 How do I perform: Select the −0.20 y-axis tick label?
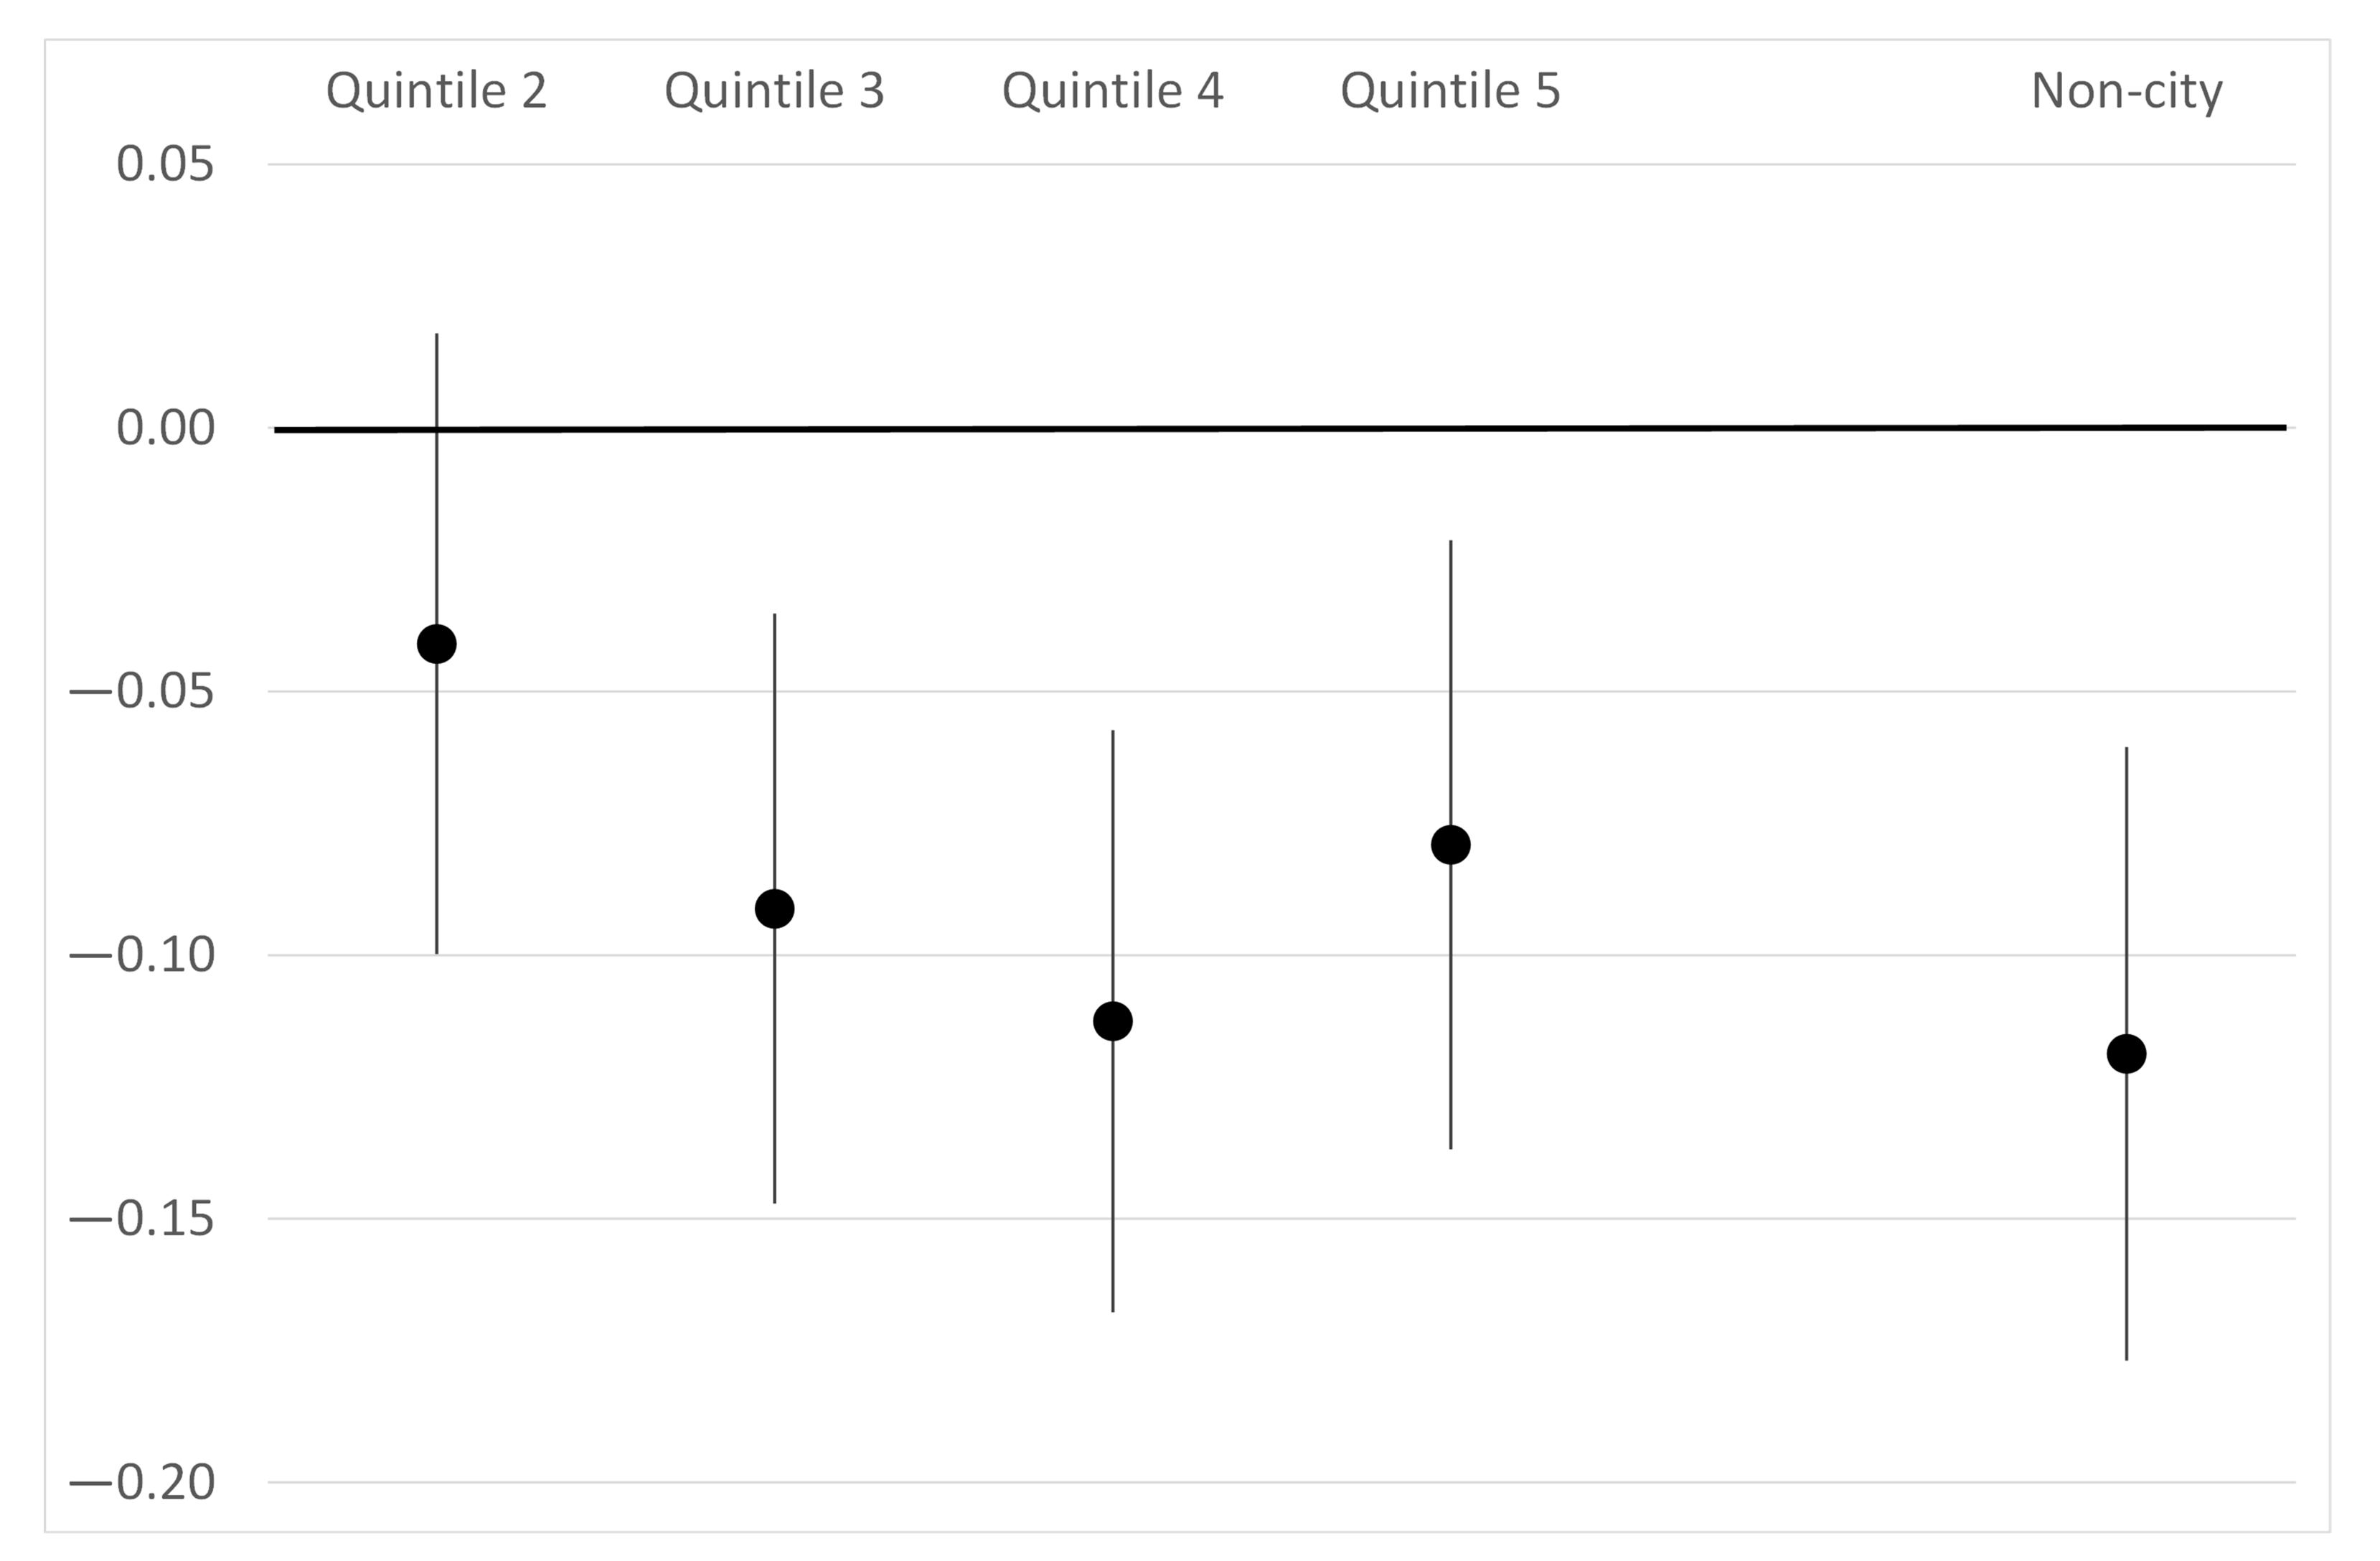point(142,1482)
